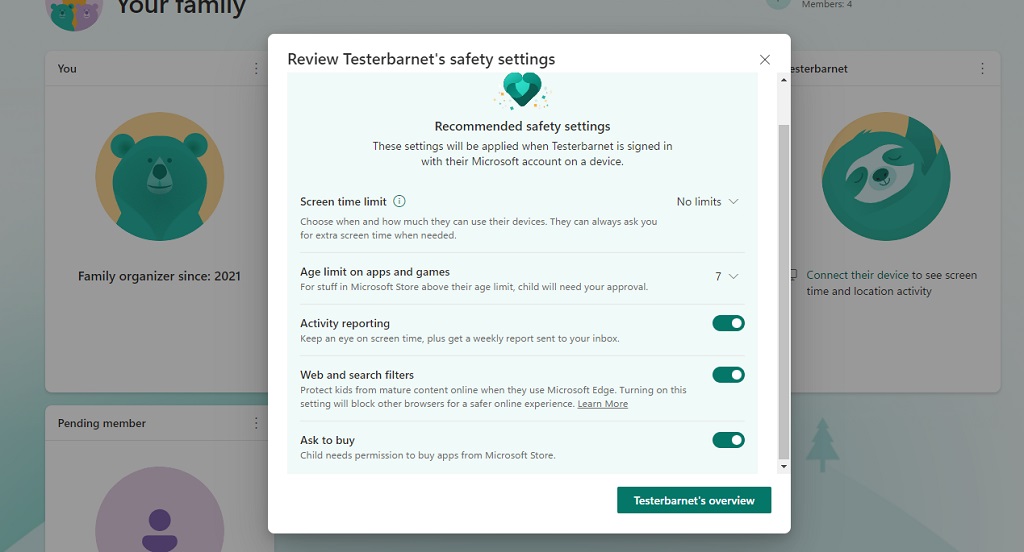The height and width of the screenshot is (552, 1024).
Task: Open the No limits screen time dropdown
Action: click(x=707, y=202)
